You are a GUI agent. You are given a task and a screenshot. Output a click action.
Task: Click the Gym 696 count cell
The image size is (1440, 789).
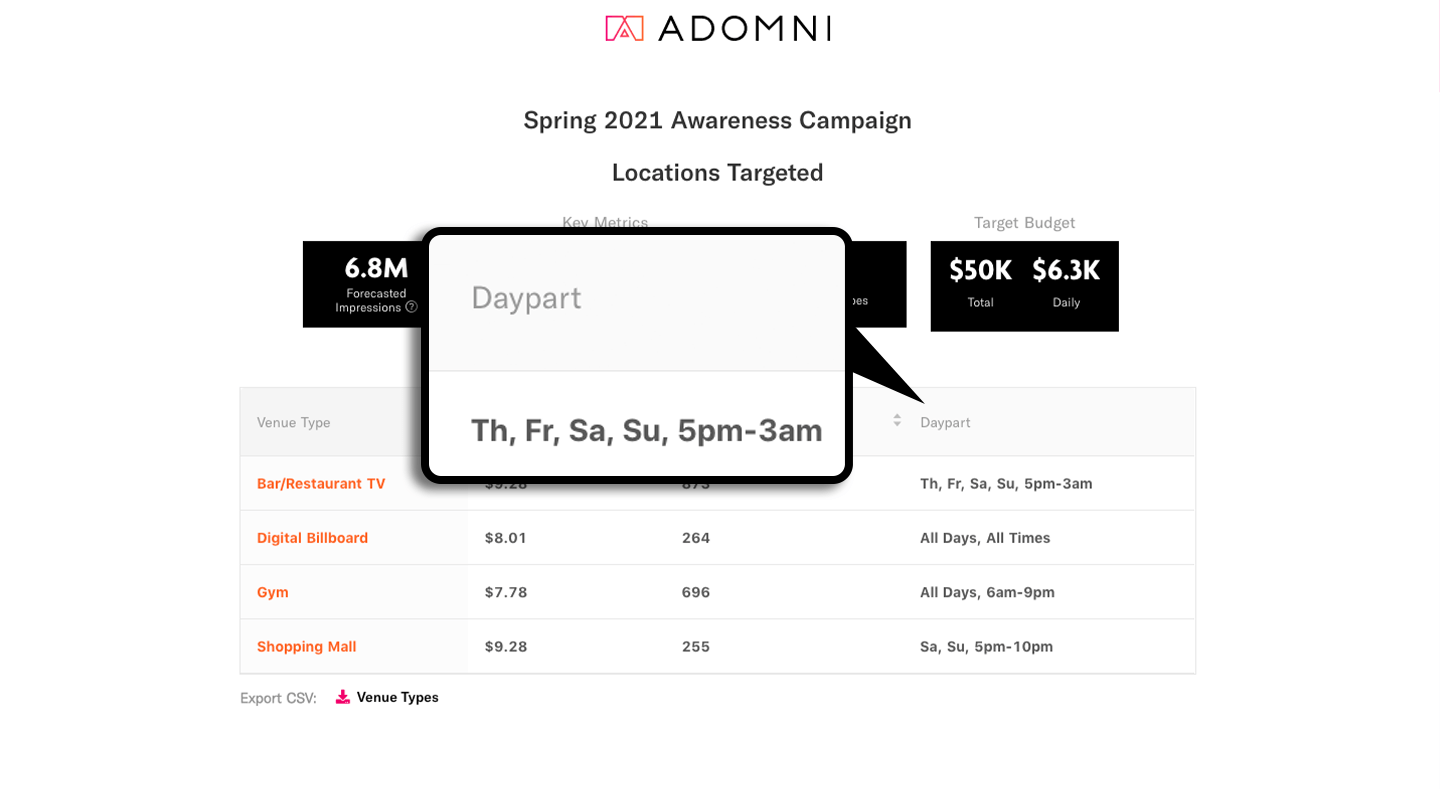[696, 592]
